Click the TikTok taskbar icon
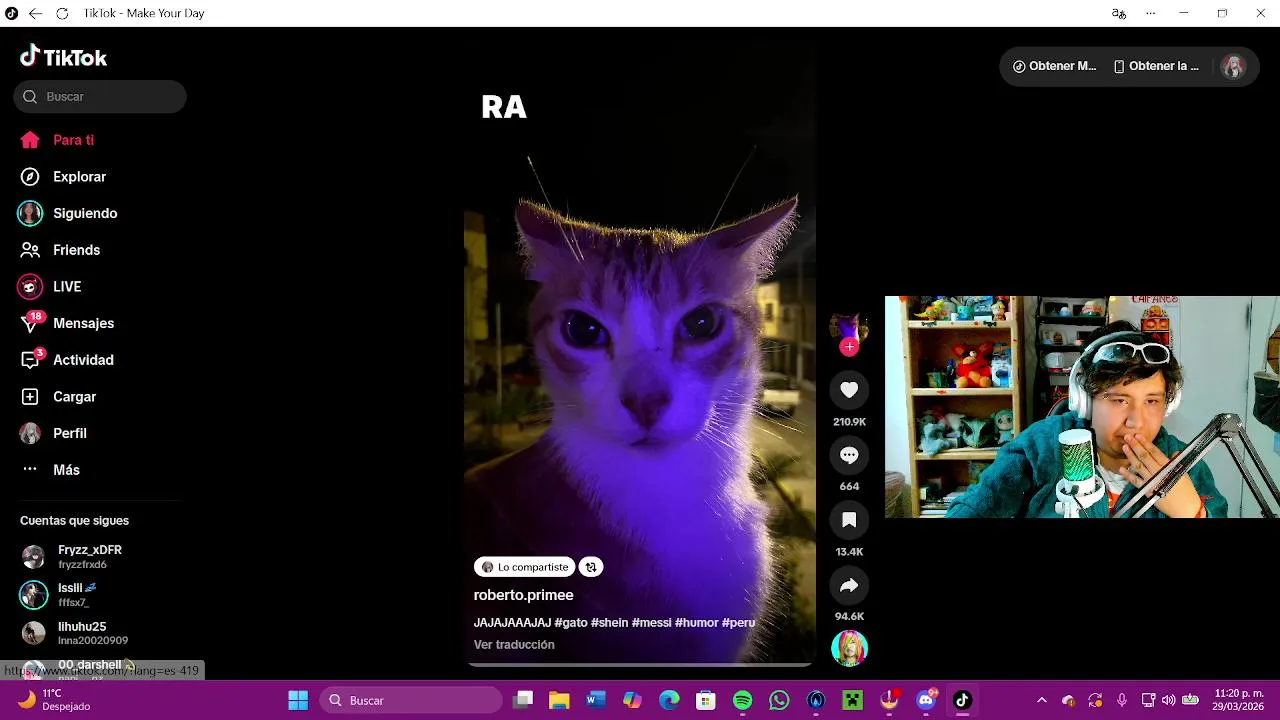1280x720 pixels. coord(962,700)
